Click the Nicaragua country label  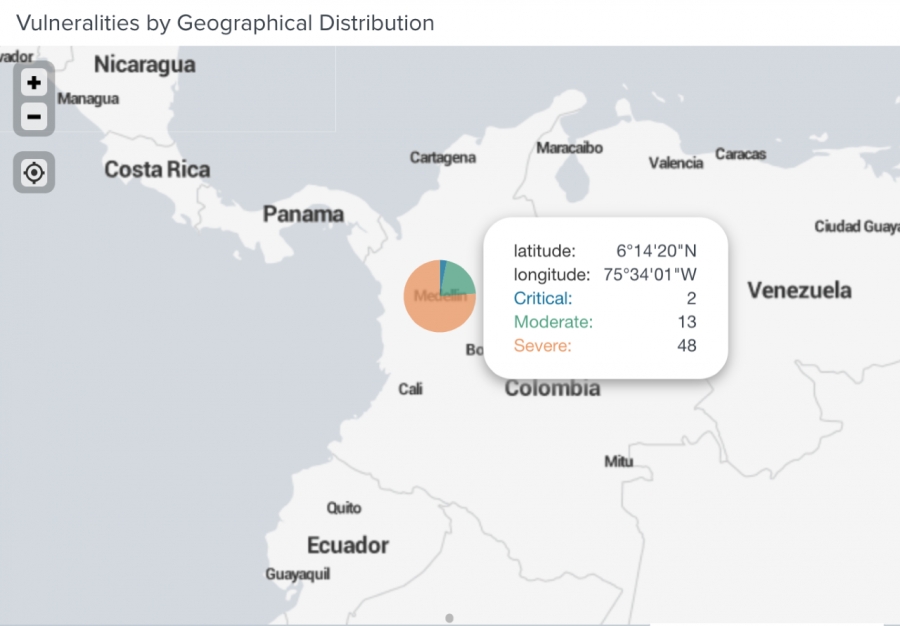(144, 65)
